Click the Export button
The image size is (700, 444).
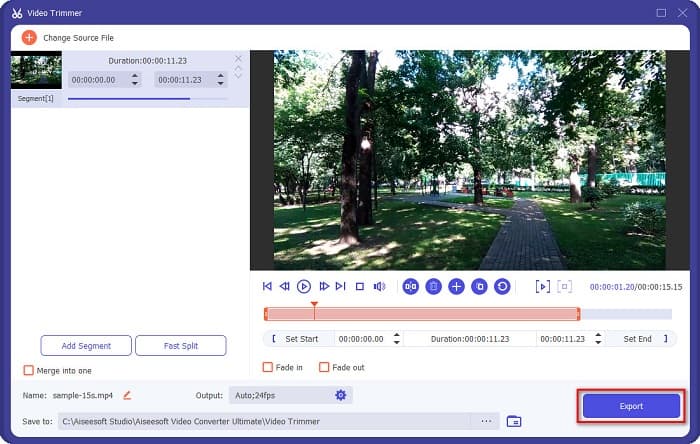631,406
